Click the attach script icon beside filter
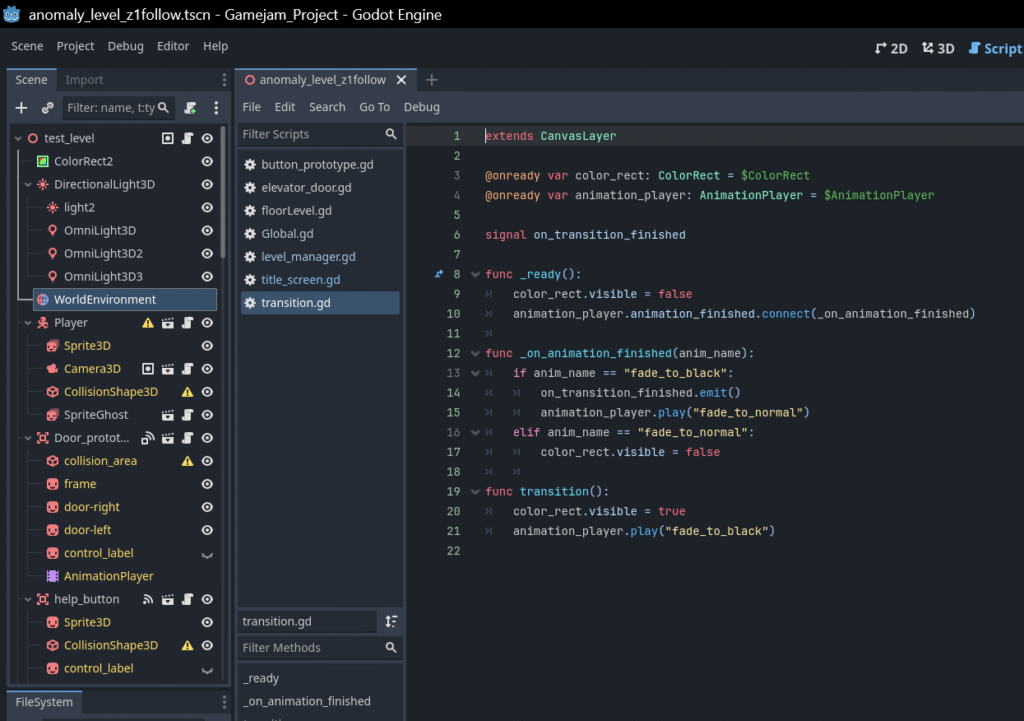This screenshot has width=1024, height=721. pos(190,108)
